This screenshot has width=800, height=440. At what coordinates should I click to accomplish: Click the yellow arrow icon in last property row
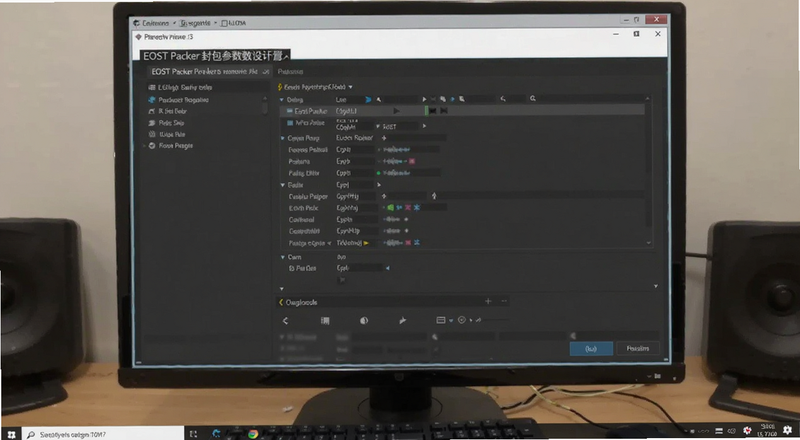point(366,243)
